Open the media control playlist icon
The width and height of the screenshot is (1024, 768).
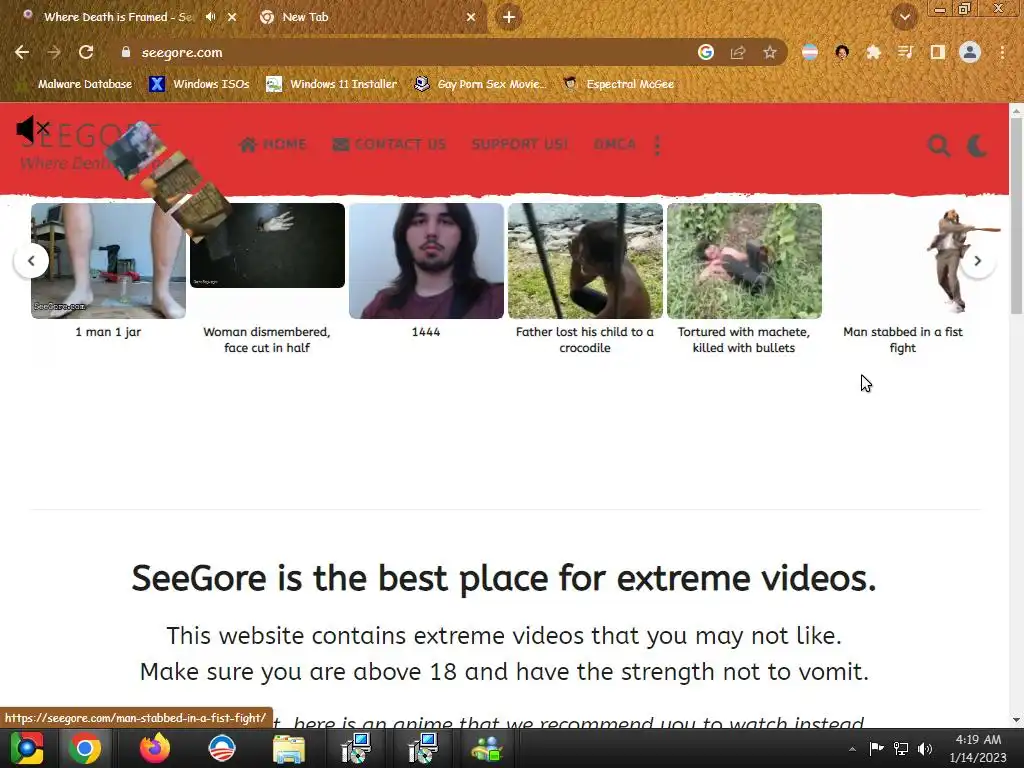pos(905,52)
